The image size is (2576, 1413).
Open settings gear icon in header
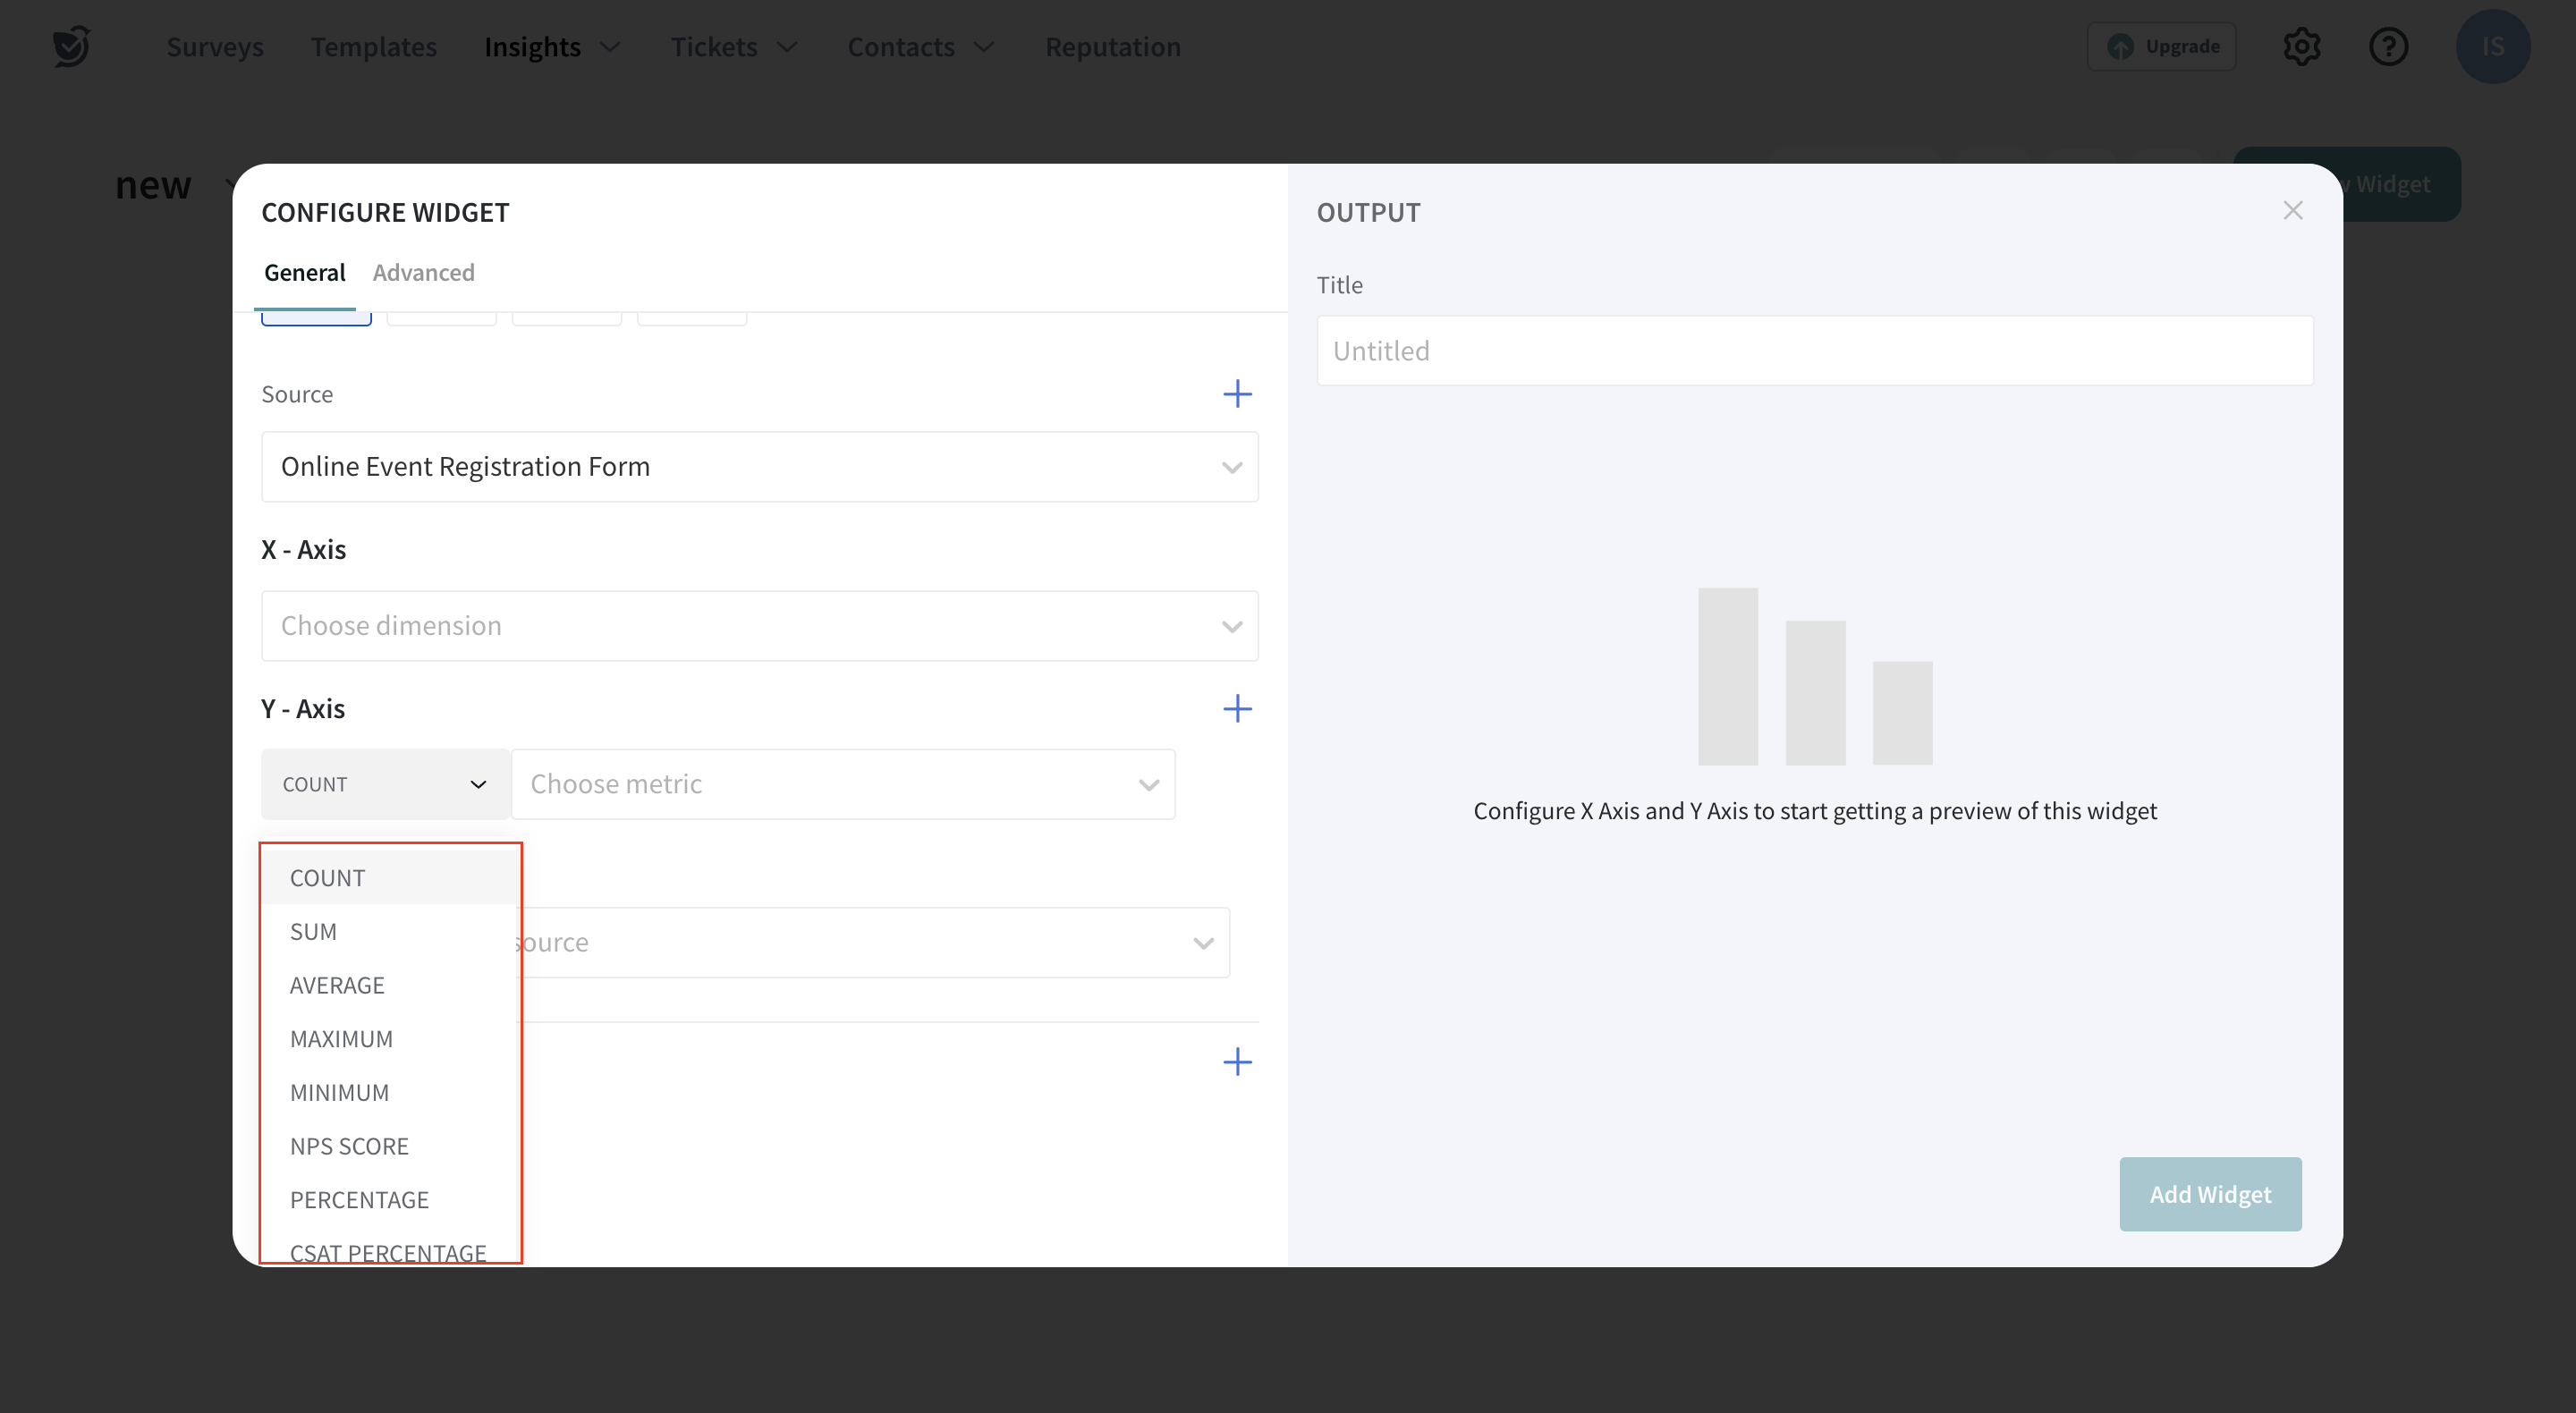click(x=2301, y=46)
